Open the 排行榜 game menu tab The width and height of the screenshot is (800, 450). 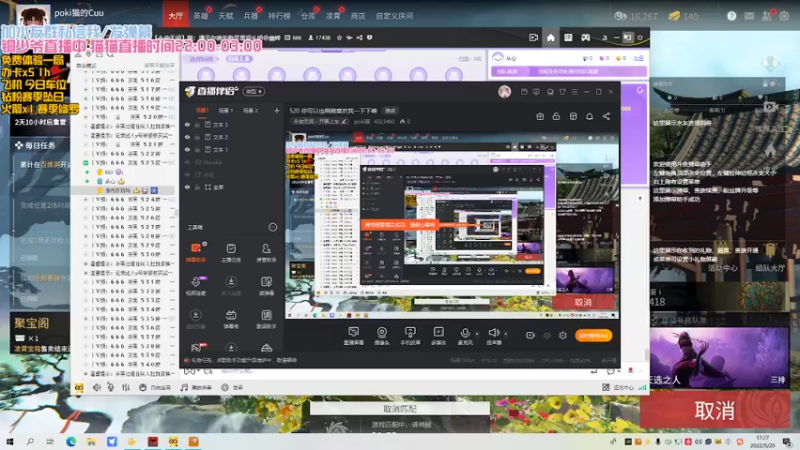click(x=279, y=16)
